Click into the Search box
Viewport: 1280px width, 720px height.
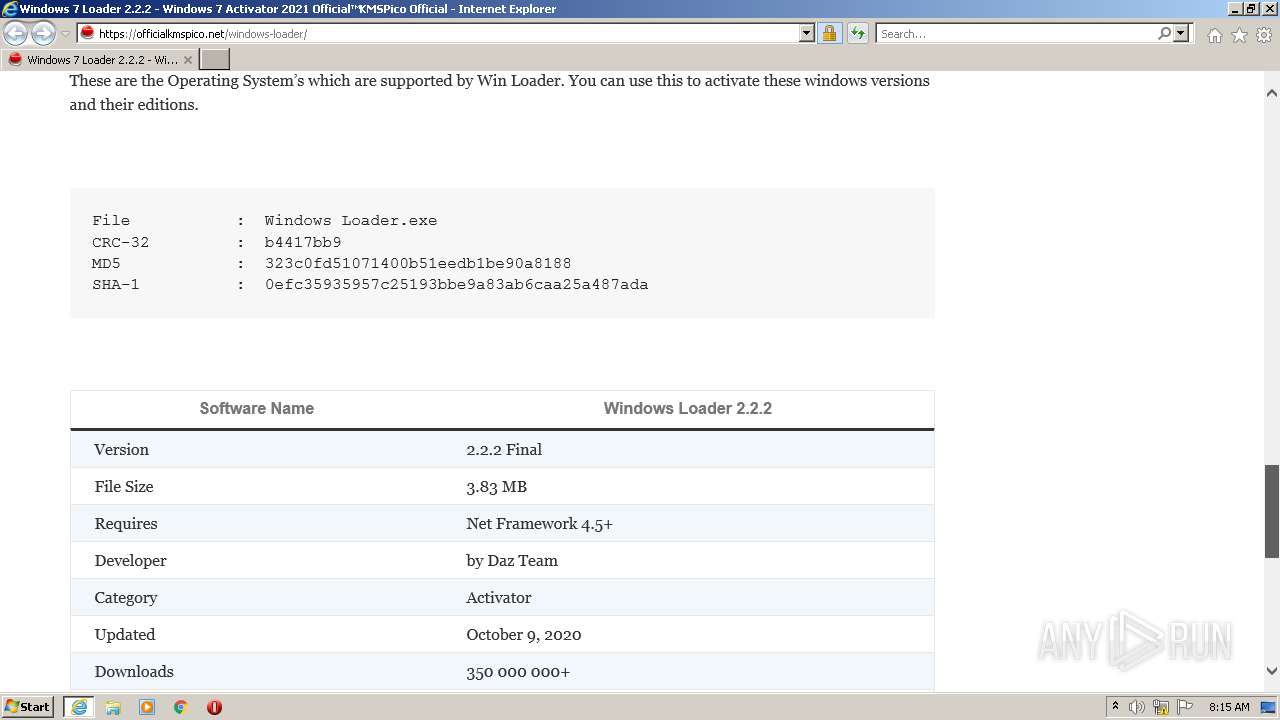(x=1015, y=33)
